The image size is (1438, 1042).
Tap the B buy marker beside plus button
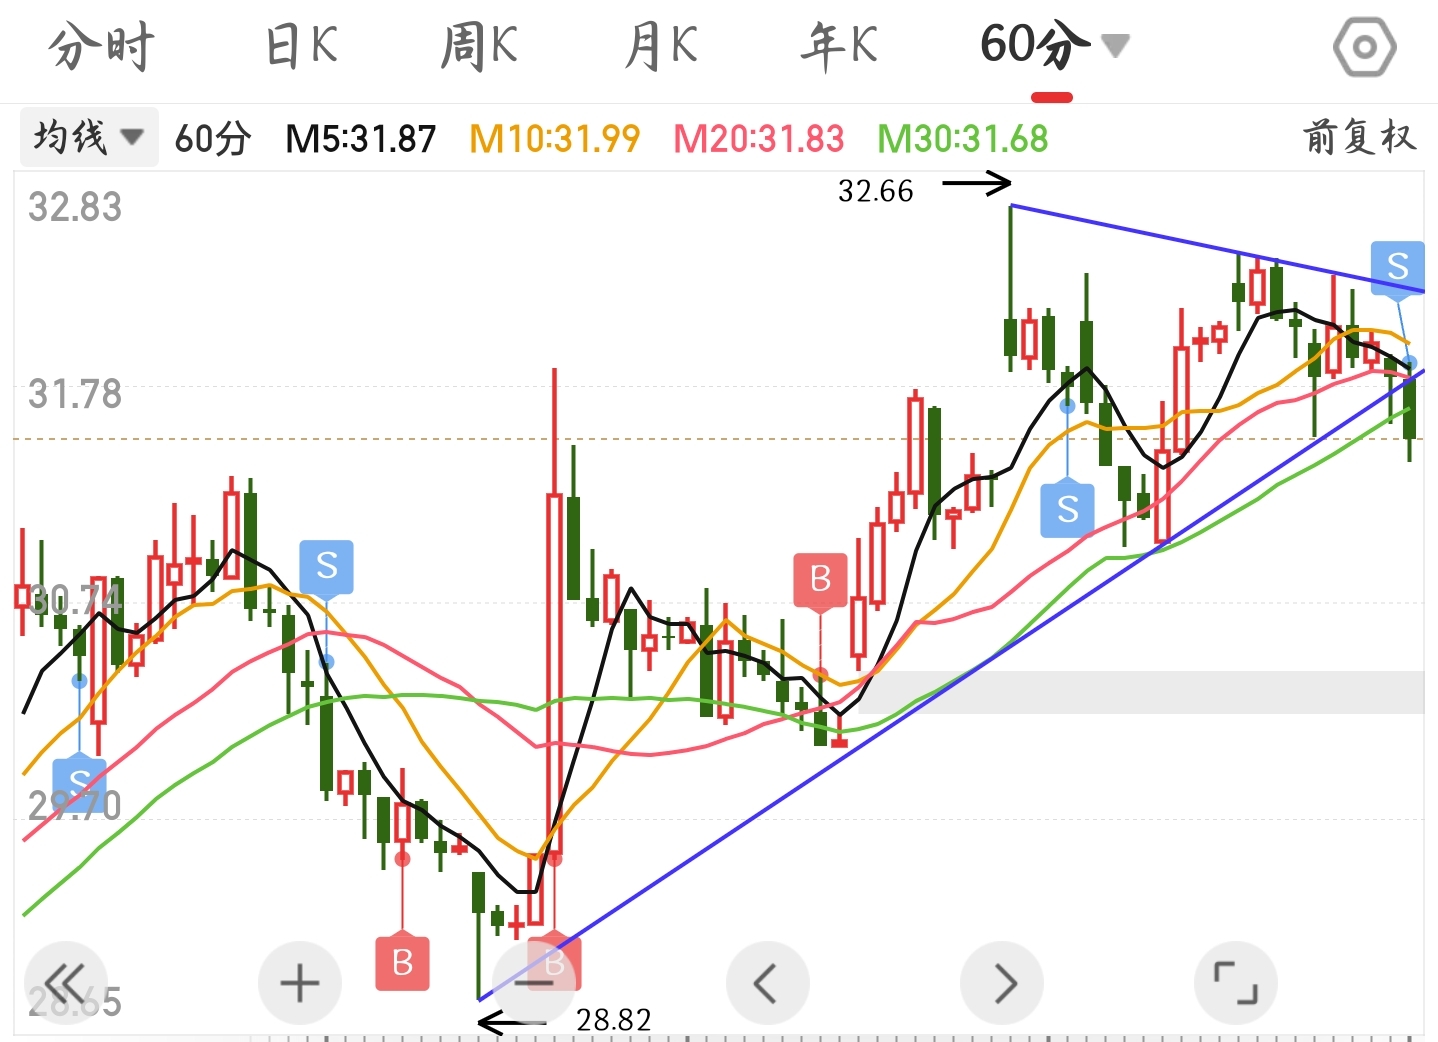(402, 963)
